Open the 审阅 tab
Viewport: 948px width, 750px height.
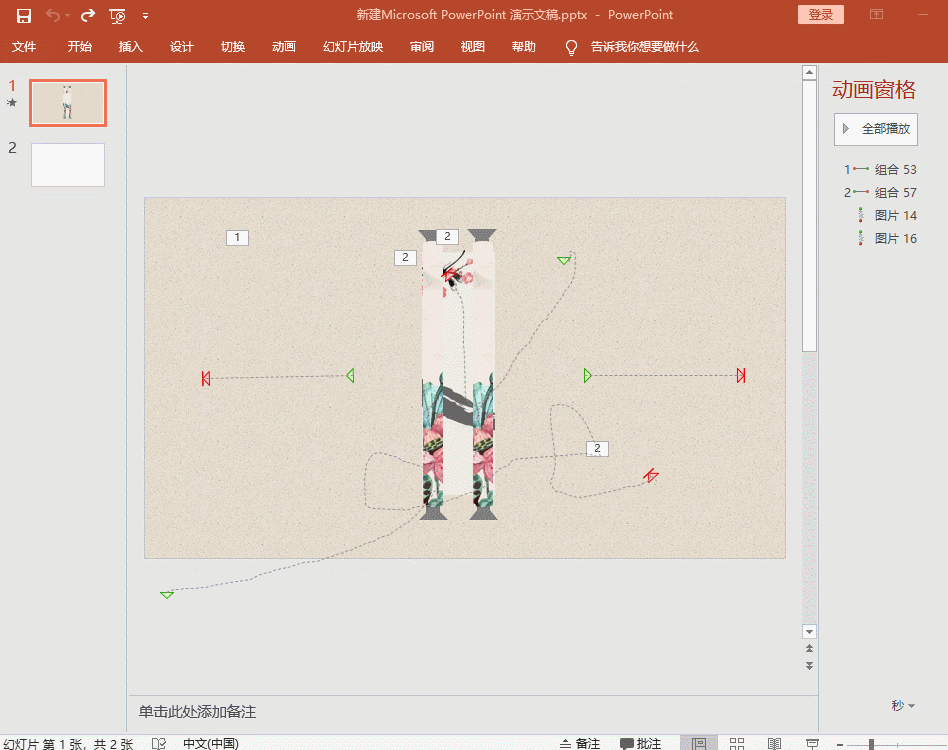click(421, 47)
